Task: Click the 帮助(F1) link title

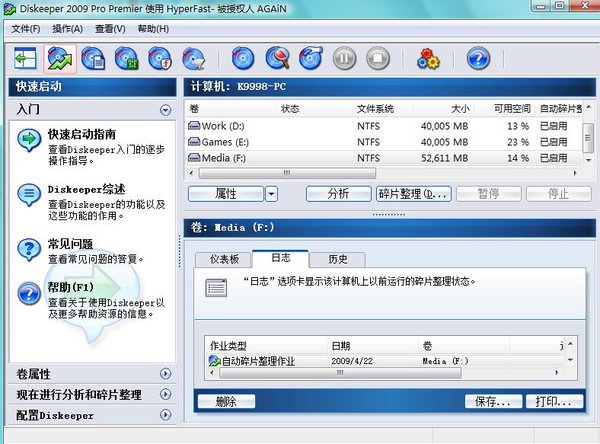Action: pos(70,287)
